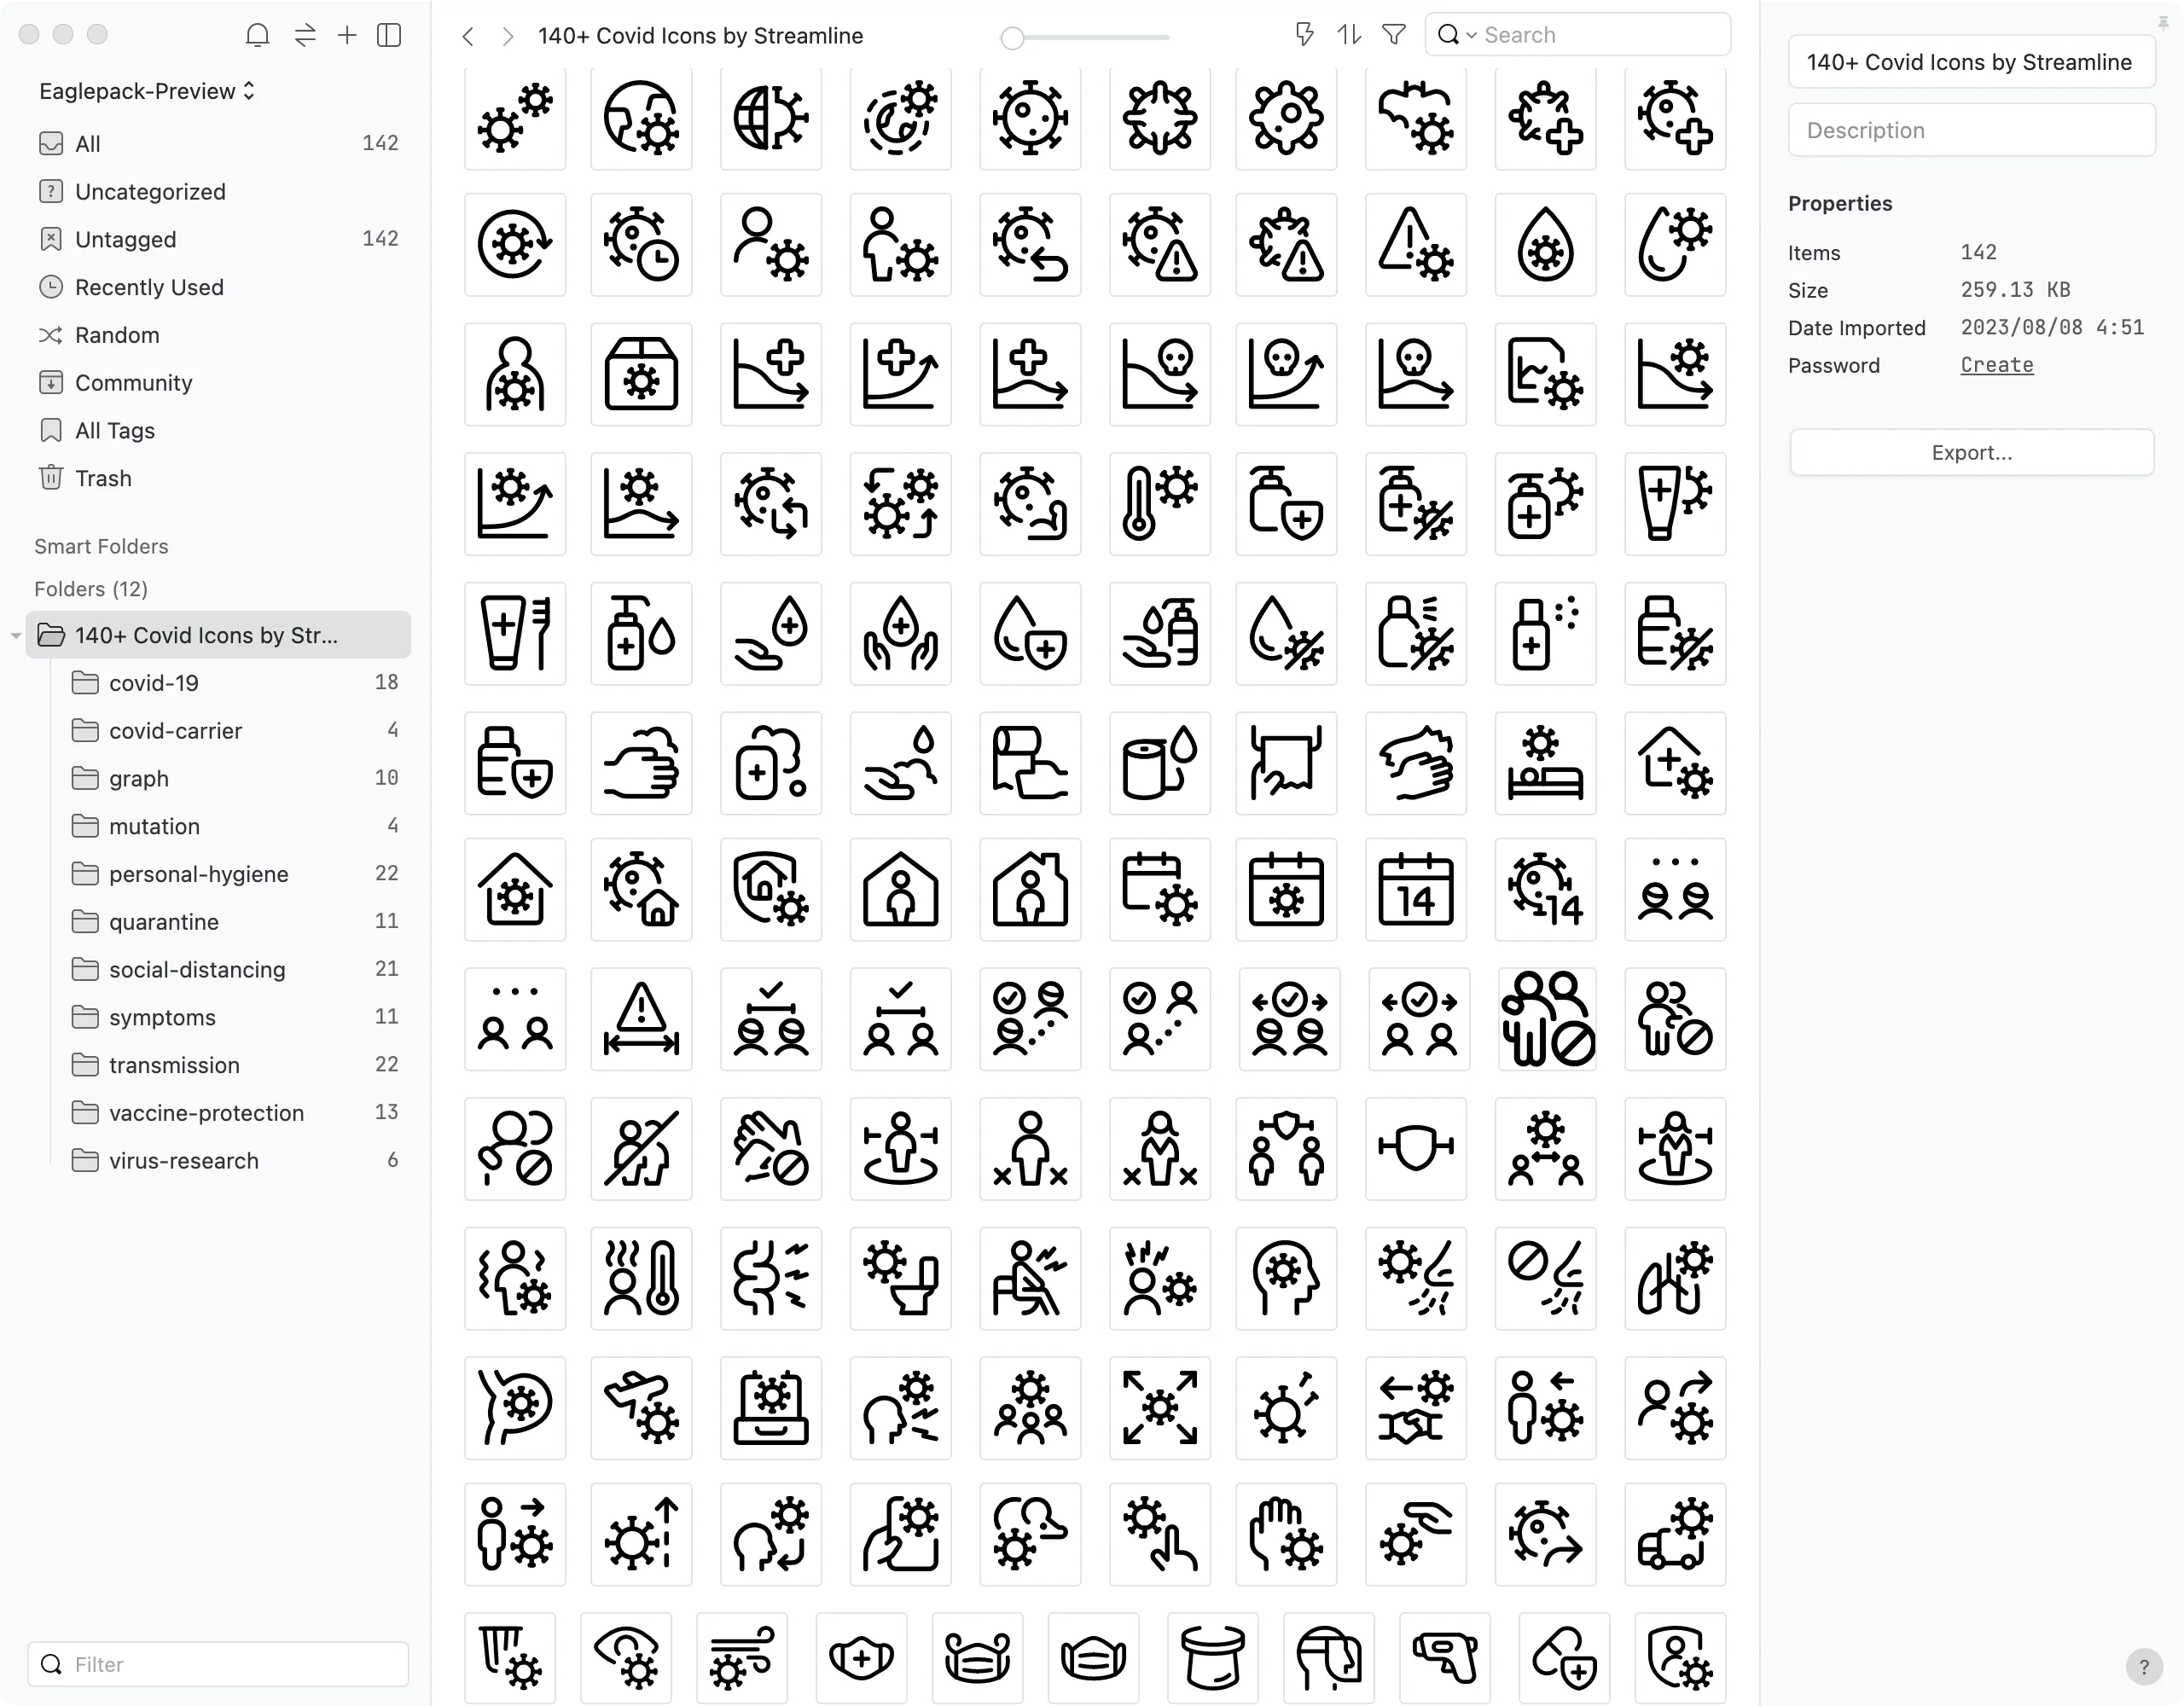Select the airplane with virus thumbnail

point(641,1408)
